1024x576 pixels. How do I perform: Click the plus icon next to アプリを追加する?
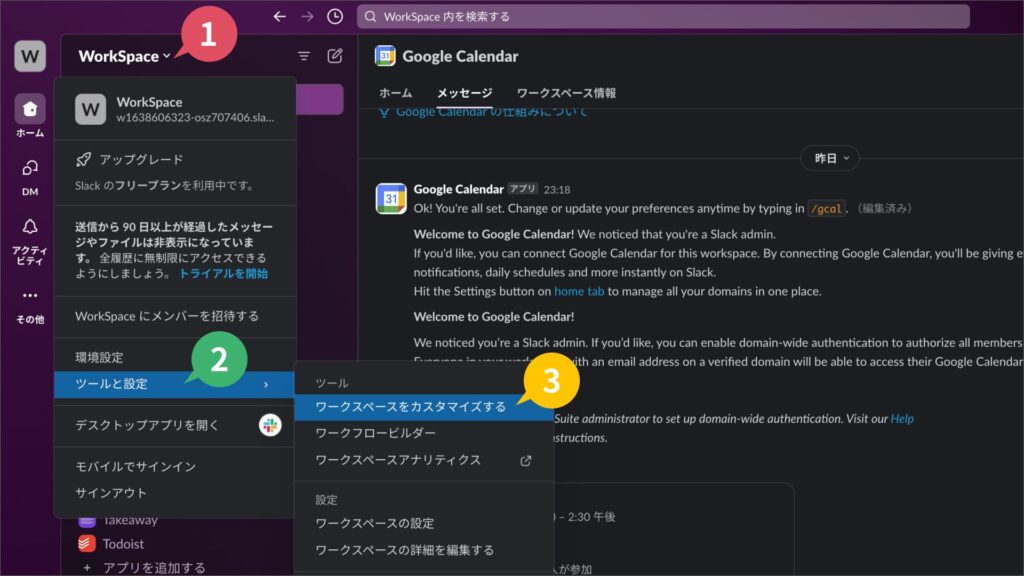86,567
